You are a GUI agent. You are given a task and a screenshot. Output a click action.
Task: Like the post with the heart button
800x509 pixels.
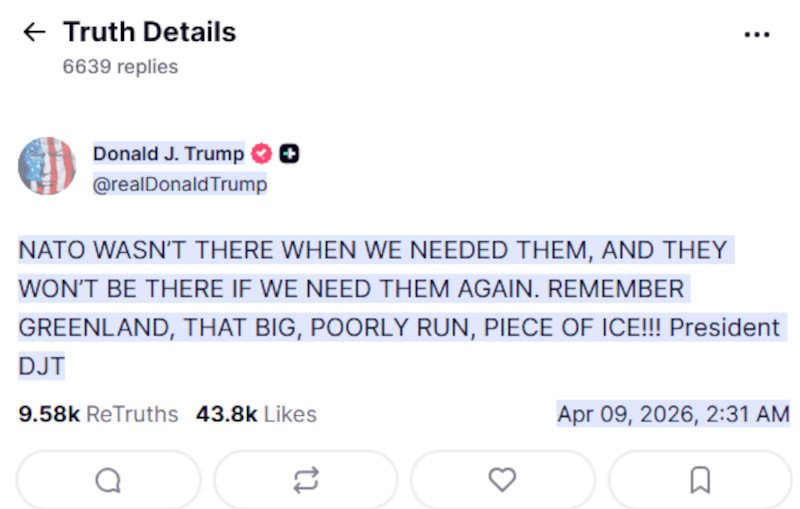(502, 481)
